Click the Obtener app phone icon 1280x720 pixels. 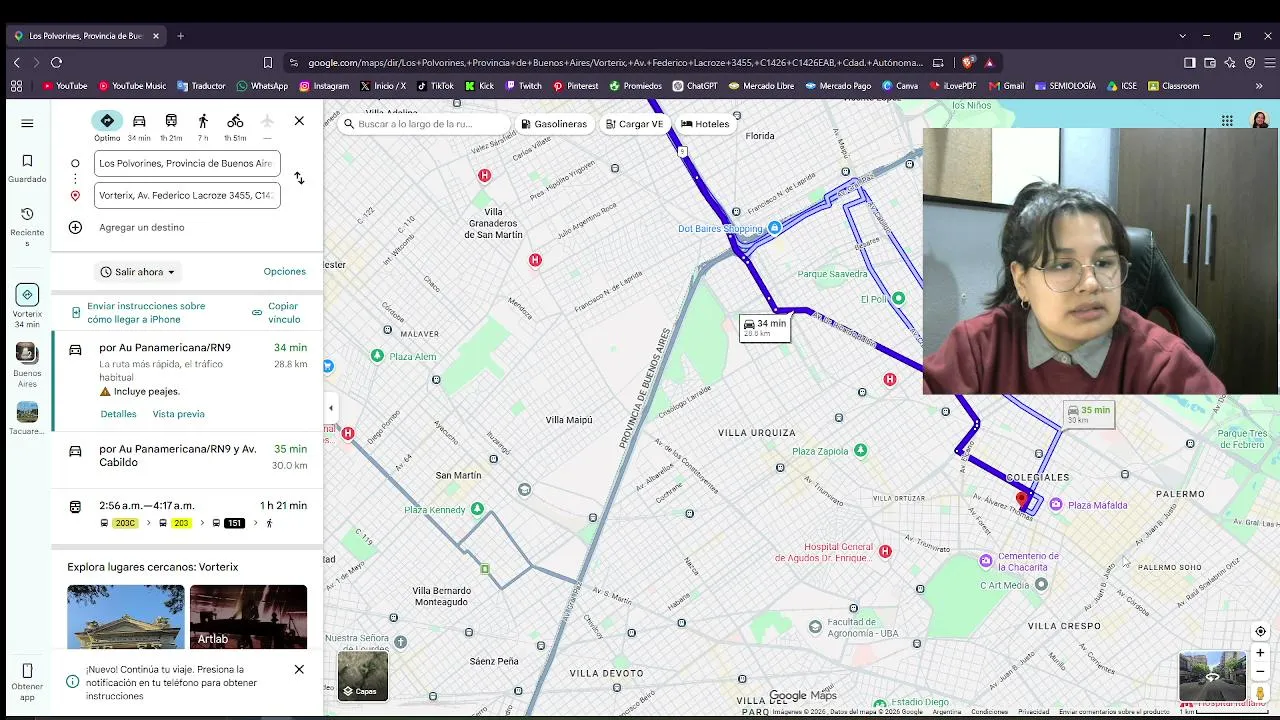point(27,671)
